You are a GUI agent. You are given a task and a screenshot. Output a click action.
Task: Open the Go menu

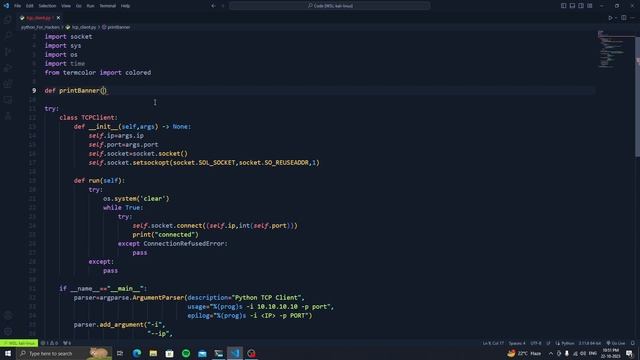tap(79, 6)
